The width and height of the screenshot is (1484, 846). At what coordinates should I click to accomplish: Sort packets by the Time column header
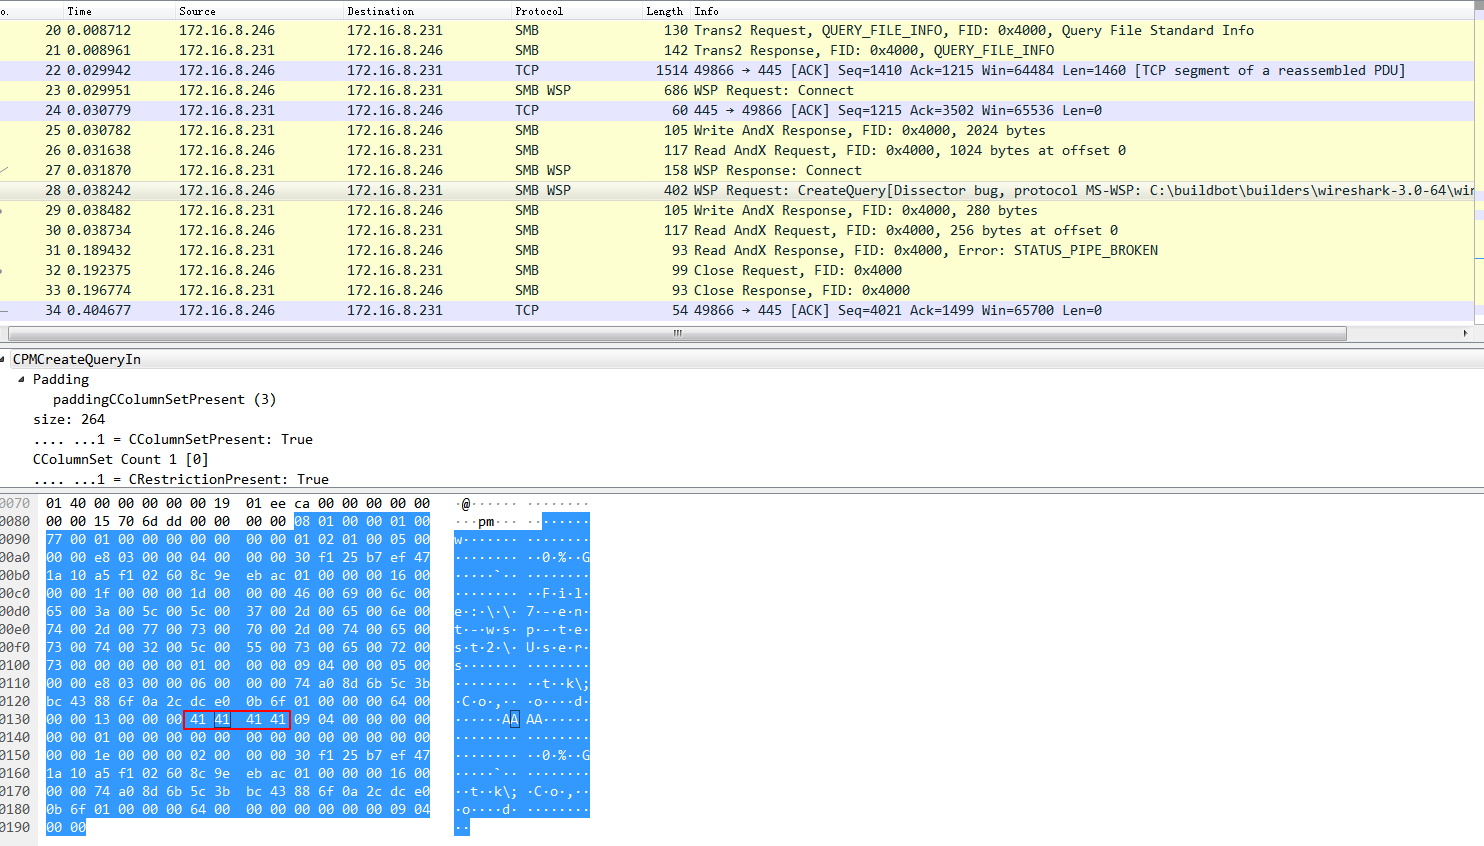[x=79, y=11]
